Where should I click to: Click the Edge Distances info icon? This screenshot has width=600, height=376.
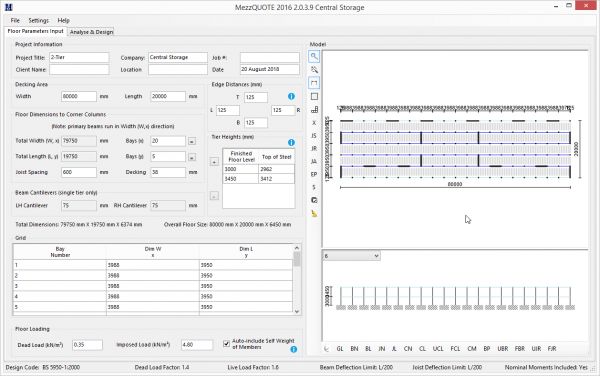pos(291,96)
